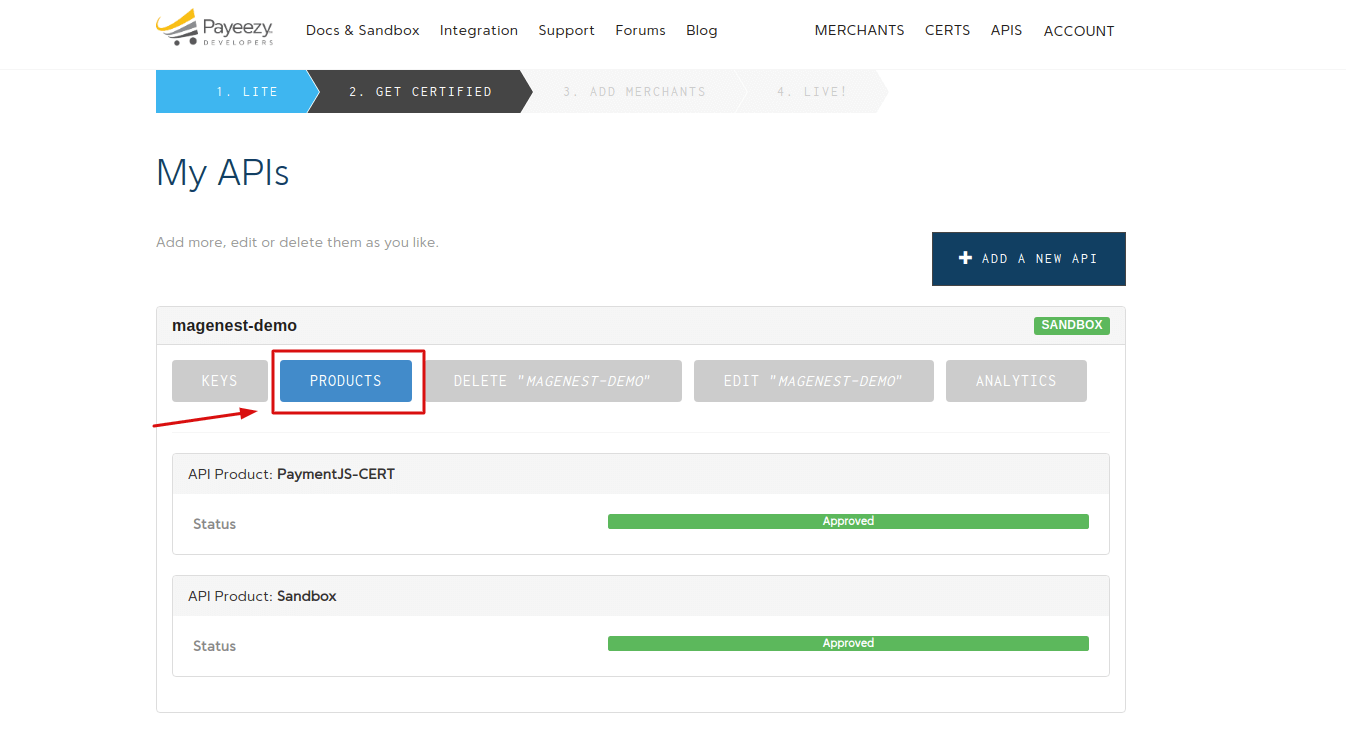
Task: Click 'Add more, edit or delete them' text
Action: pos(297,242)
